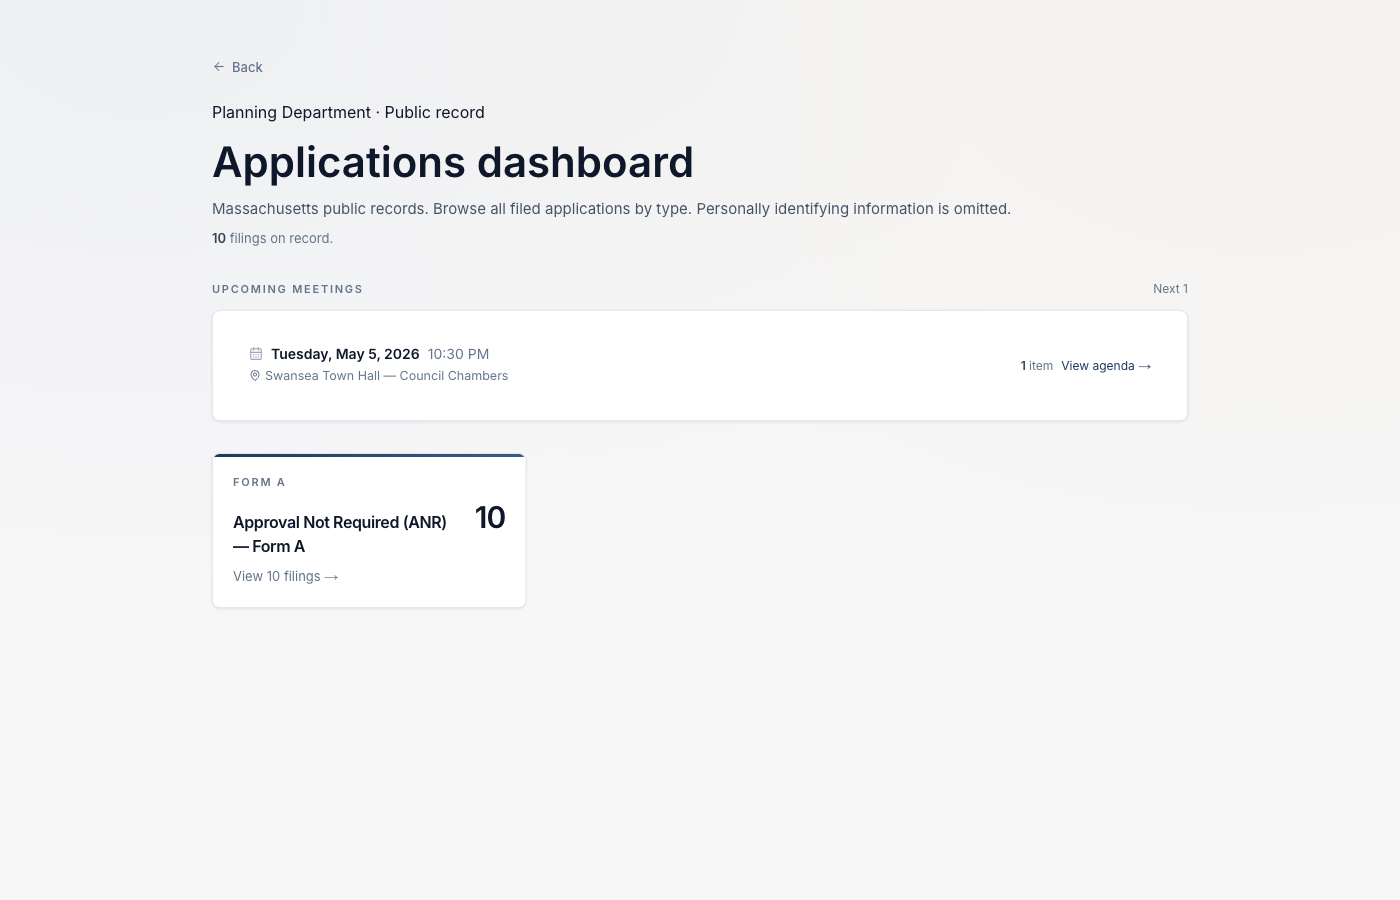Click Swansea Town Hall — Council Chambers location
Viewport: 1400px width, 900px height.
386,376
